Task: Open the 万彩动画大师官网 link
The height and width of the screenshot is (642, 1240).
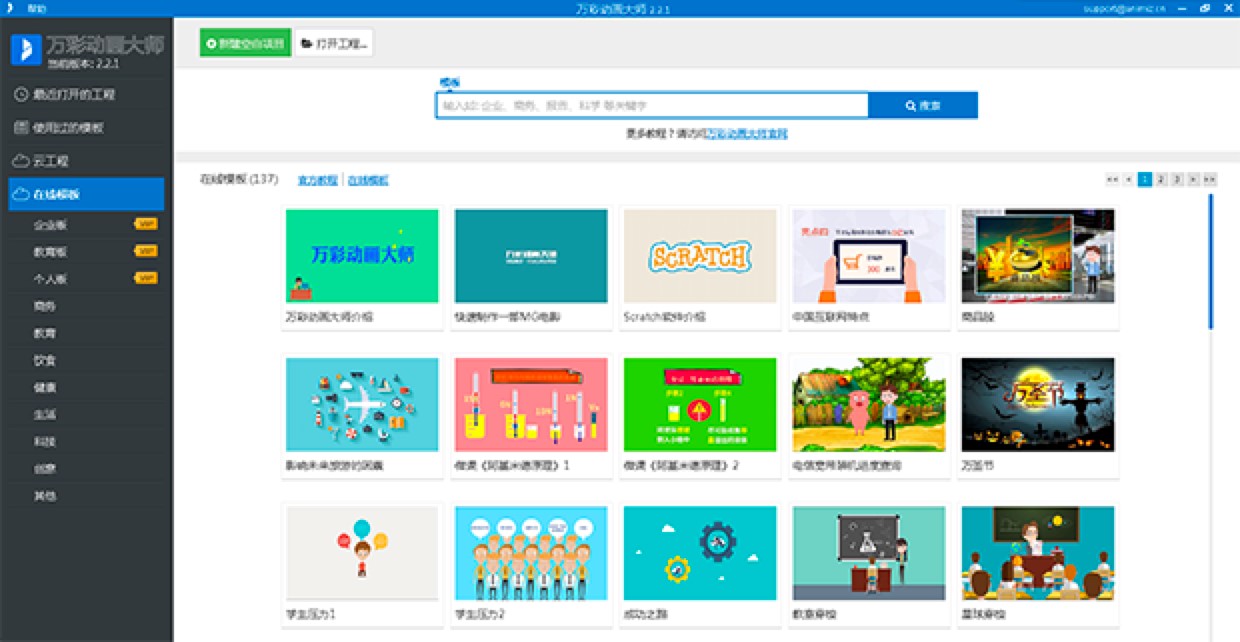Action: tap(747, 133)
